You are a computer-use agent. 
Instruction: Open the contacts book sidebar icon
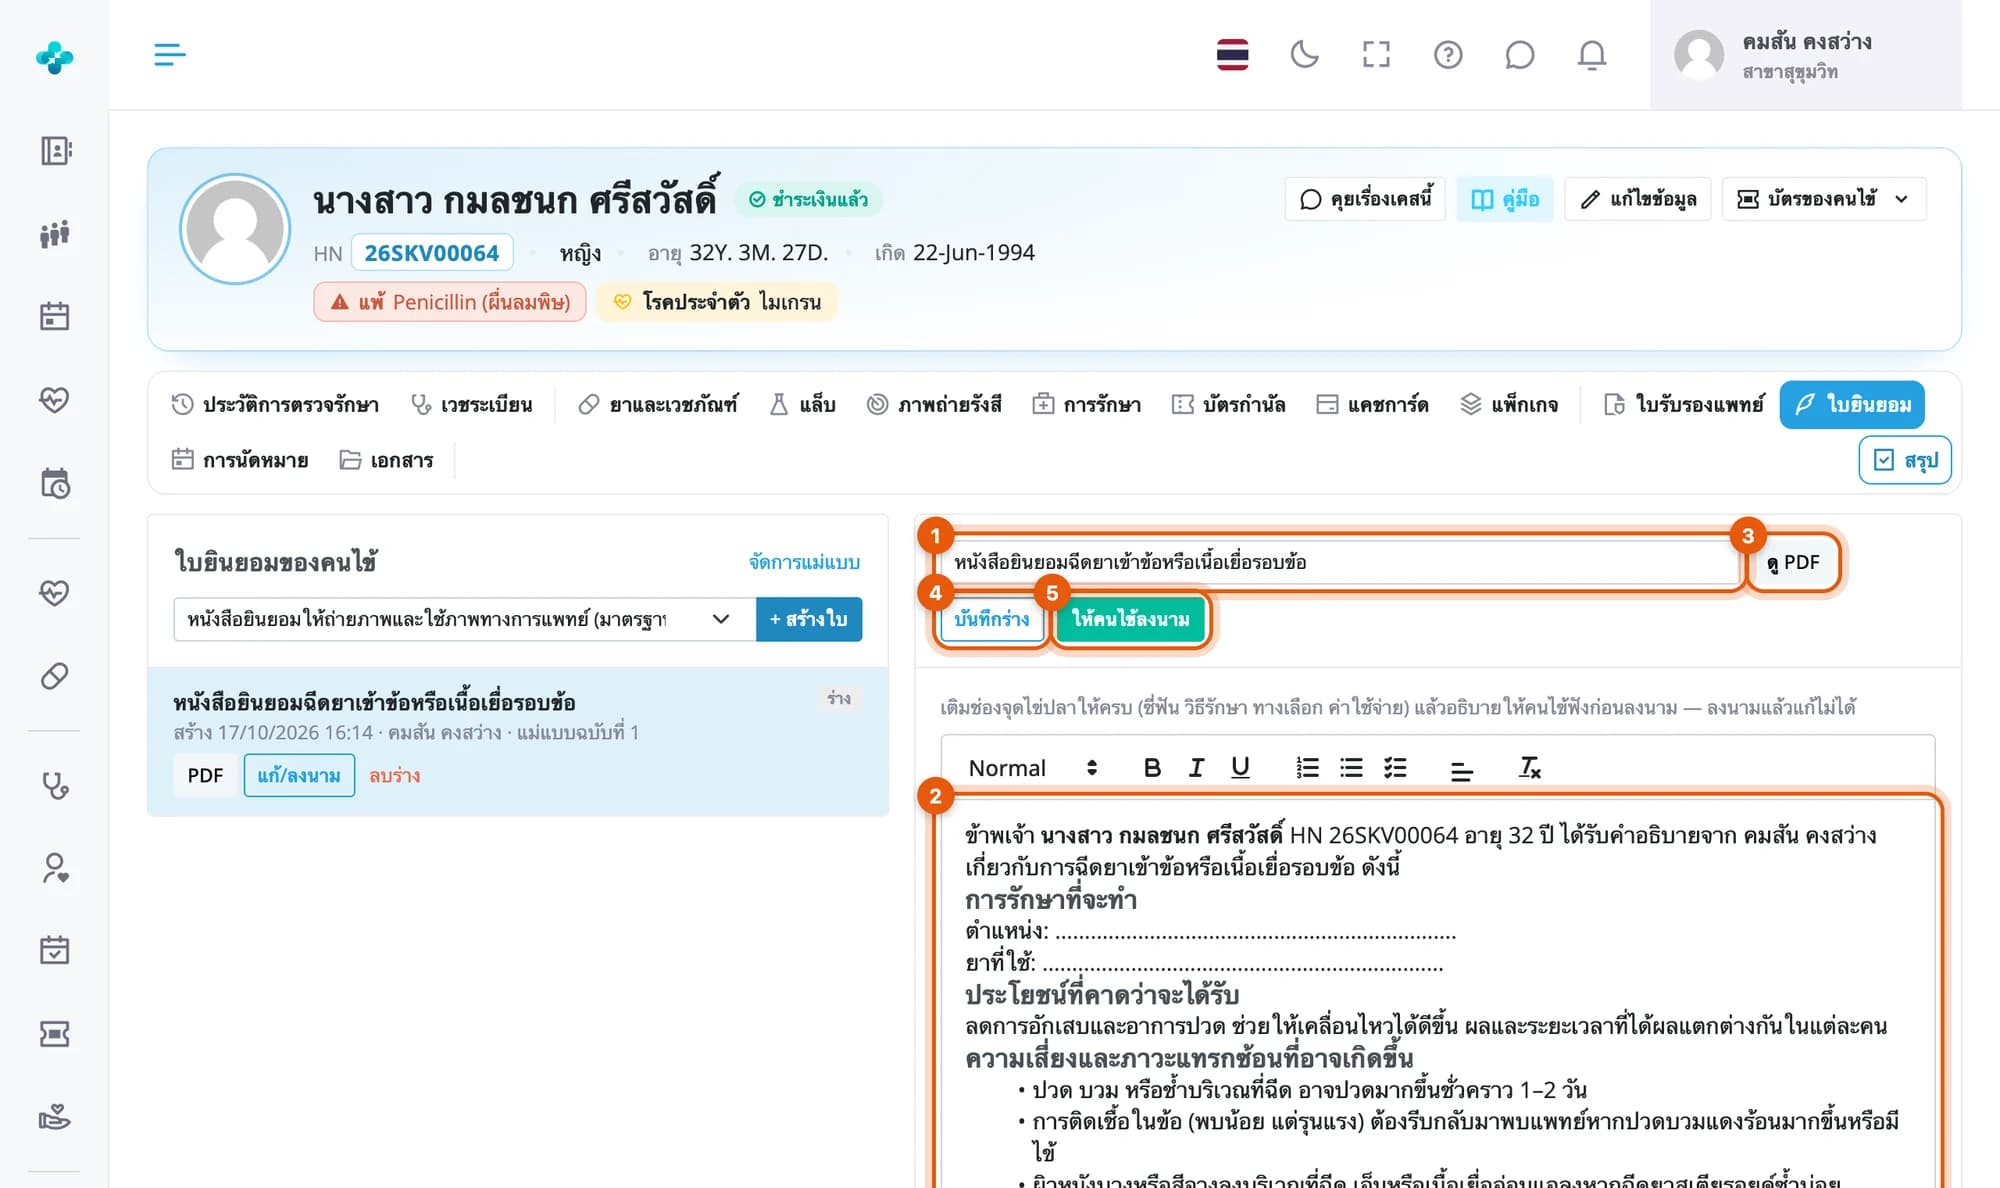pyautogui.click(x=55, y=151)
